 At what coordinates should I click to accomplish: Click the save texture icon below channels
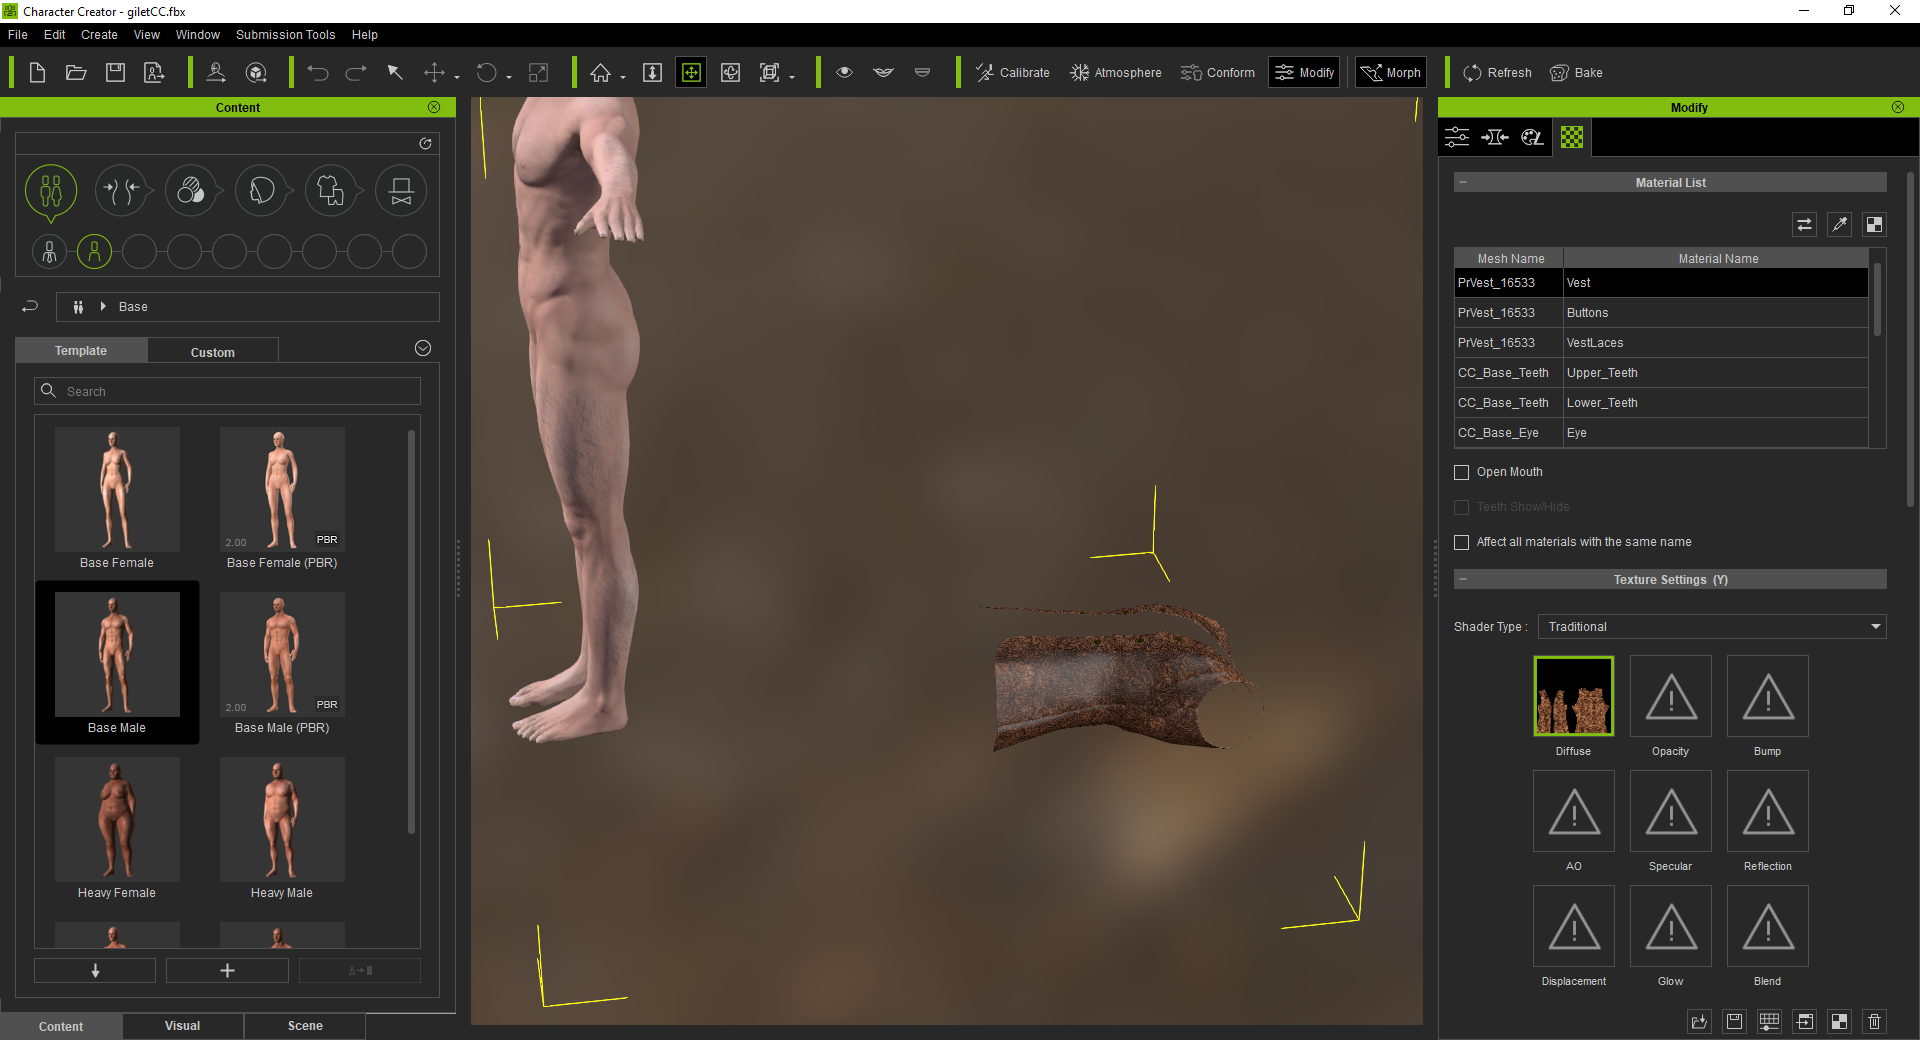tap(1734, 1021)
